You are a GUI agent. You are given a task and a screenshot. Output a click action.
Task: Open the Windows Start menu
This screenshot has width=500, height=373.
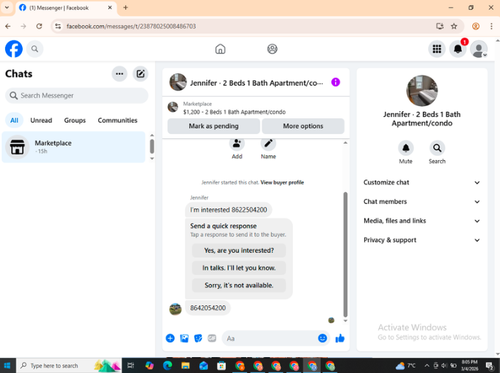pos(7,366)
